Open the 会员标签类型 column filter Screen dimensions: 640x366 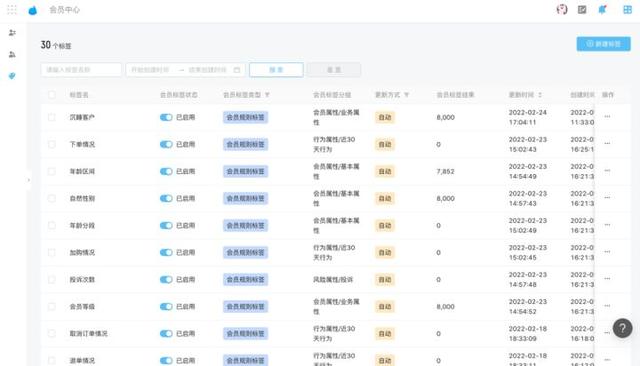[x=267, y=95]
